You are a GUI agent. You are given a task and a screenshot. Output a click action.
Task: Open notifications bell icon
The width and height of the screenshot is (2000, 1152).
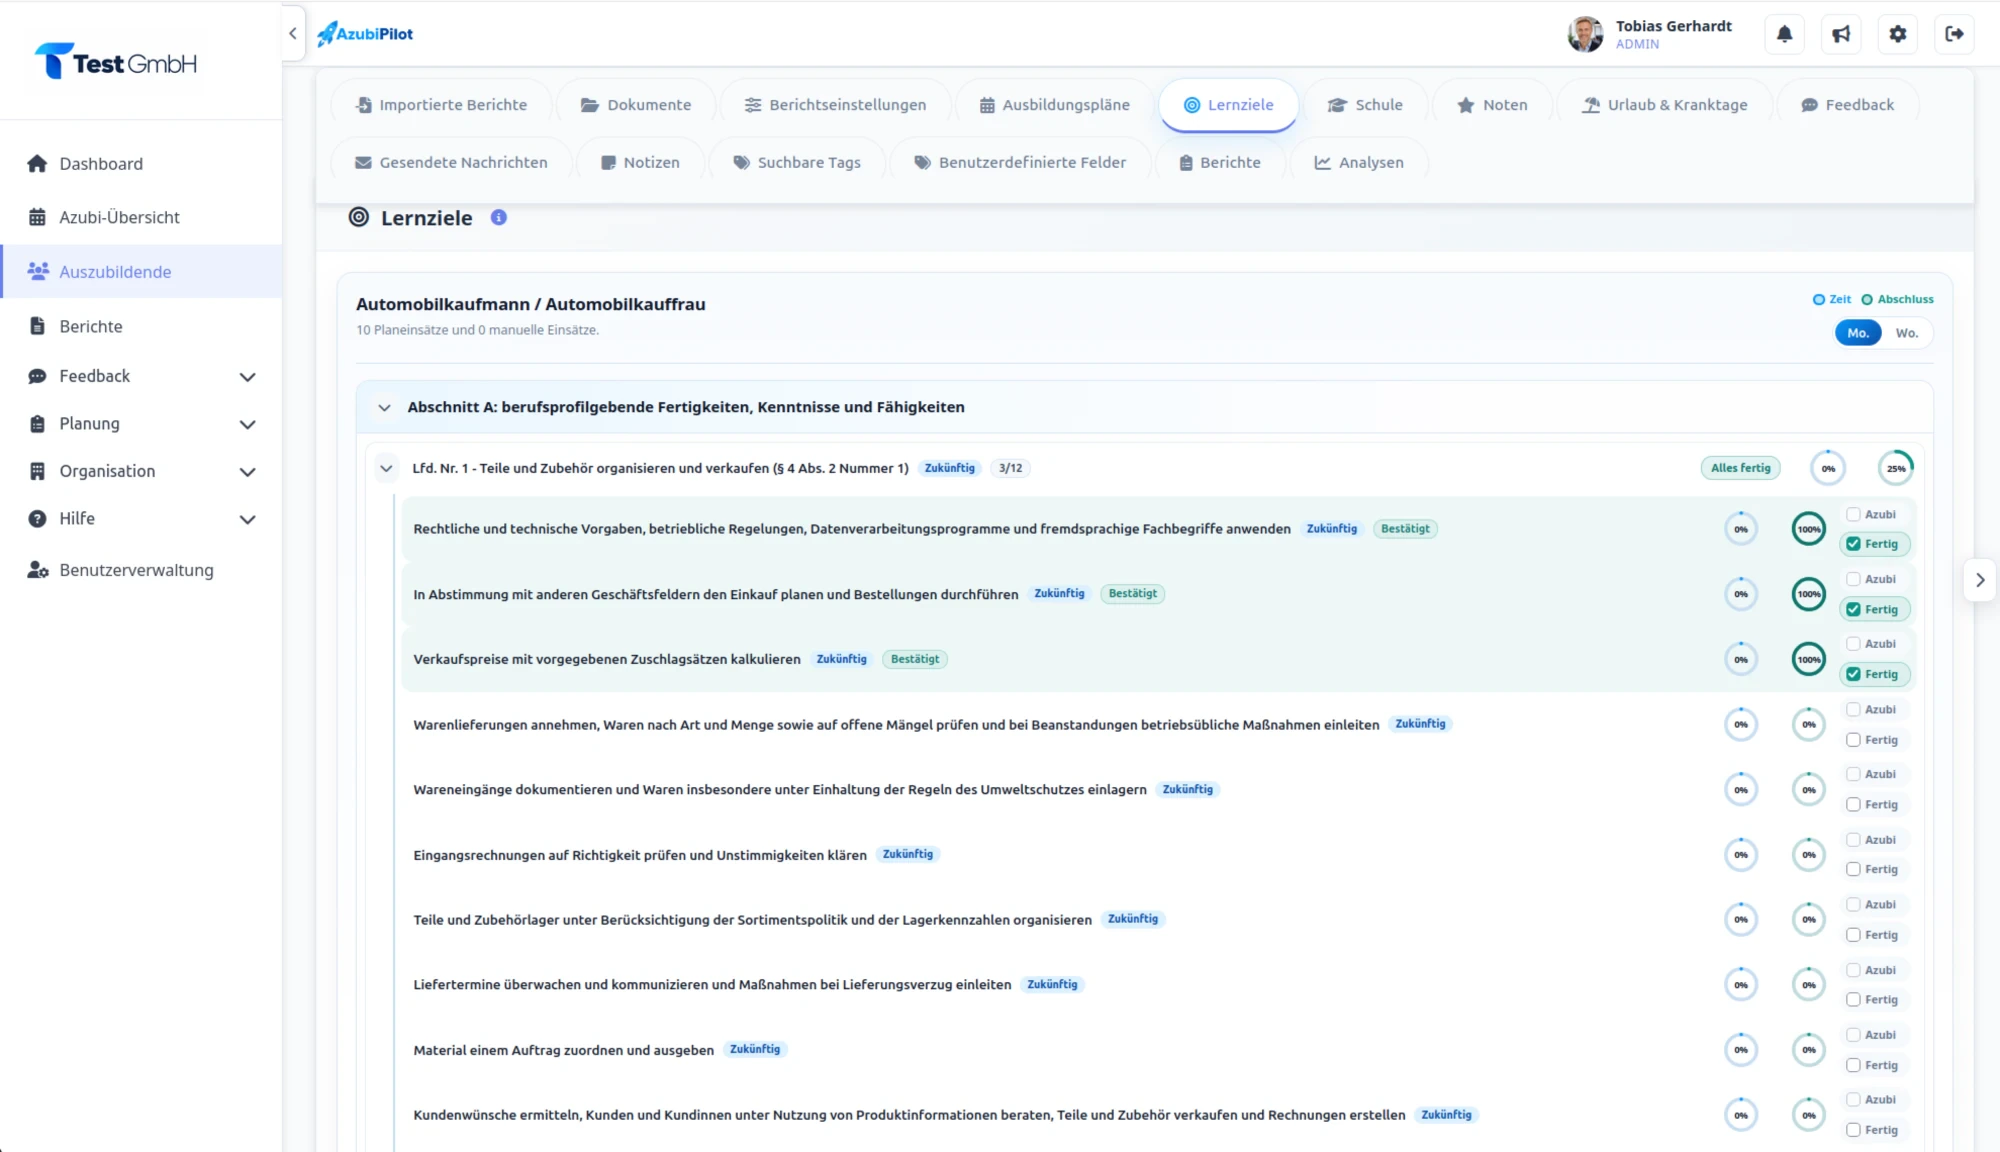[x=1784, y=34]
